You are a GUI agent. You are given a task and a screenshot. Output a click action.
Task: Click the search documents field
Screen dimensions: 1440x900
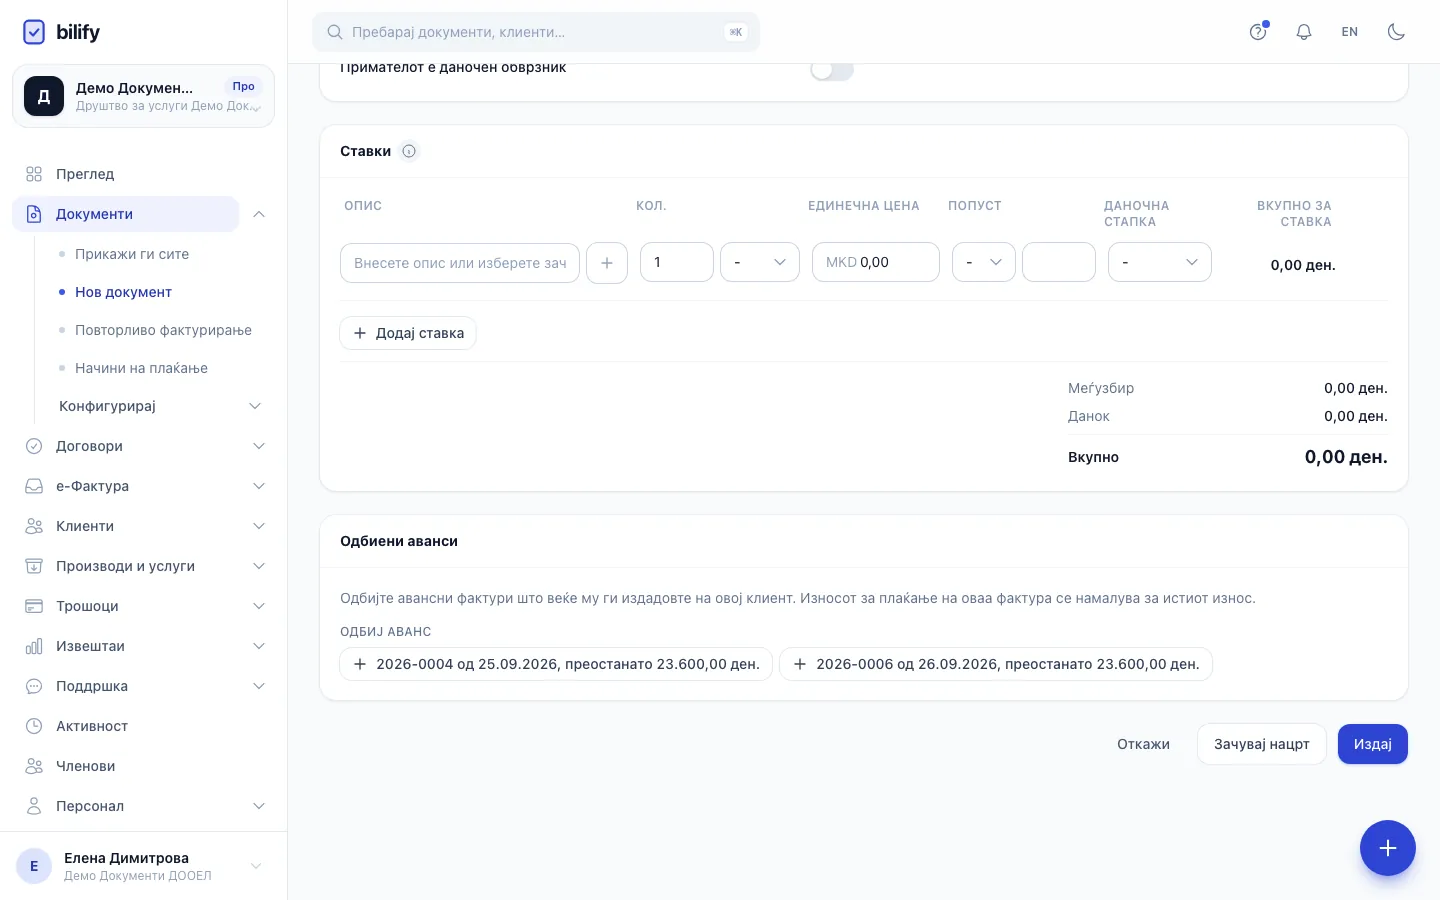[x=536, y=32]
